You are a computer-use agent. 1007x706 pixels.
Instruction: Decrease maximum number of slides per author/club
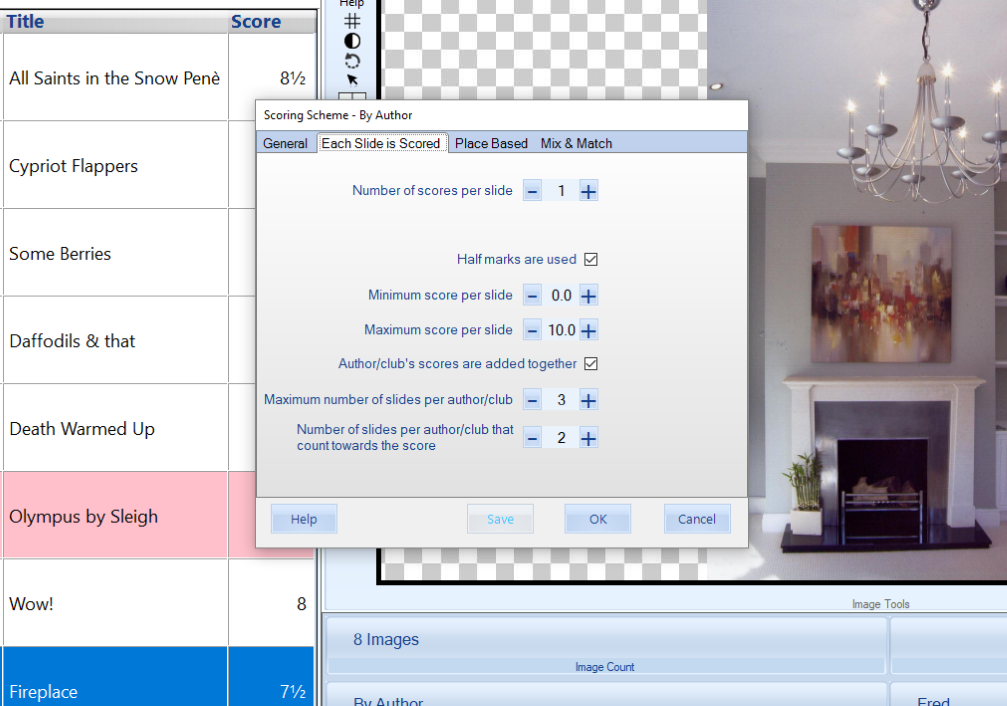pos(532,401)
